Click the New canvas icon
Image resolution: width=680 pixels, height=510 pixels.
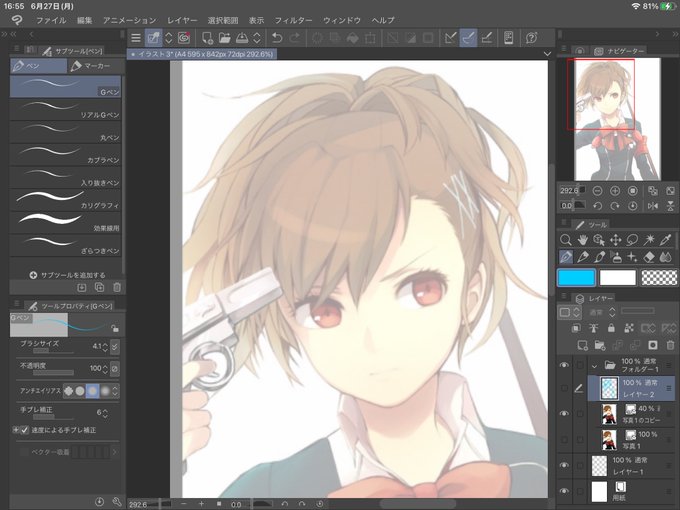[x=207, y=38]
